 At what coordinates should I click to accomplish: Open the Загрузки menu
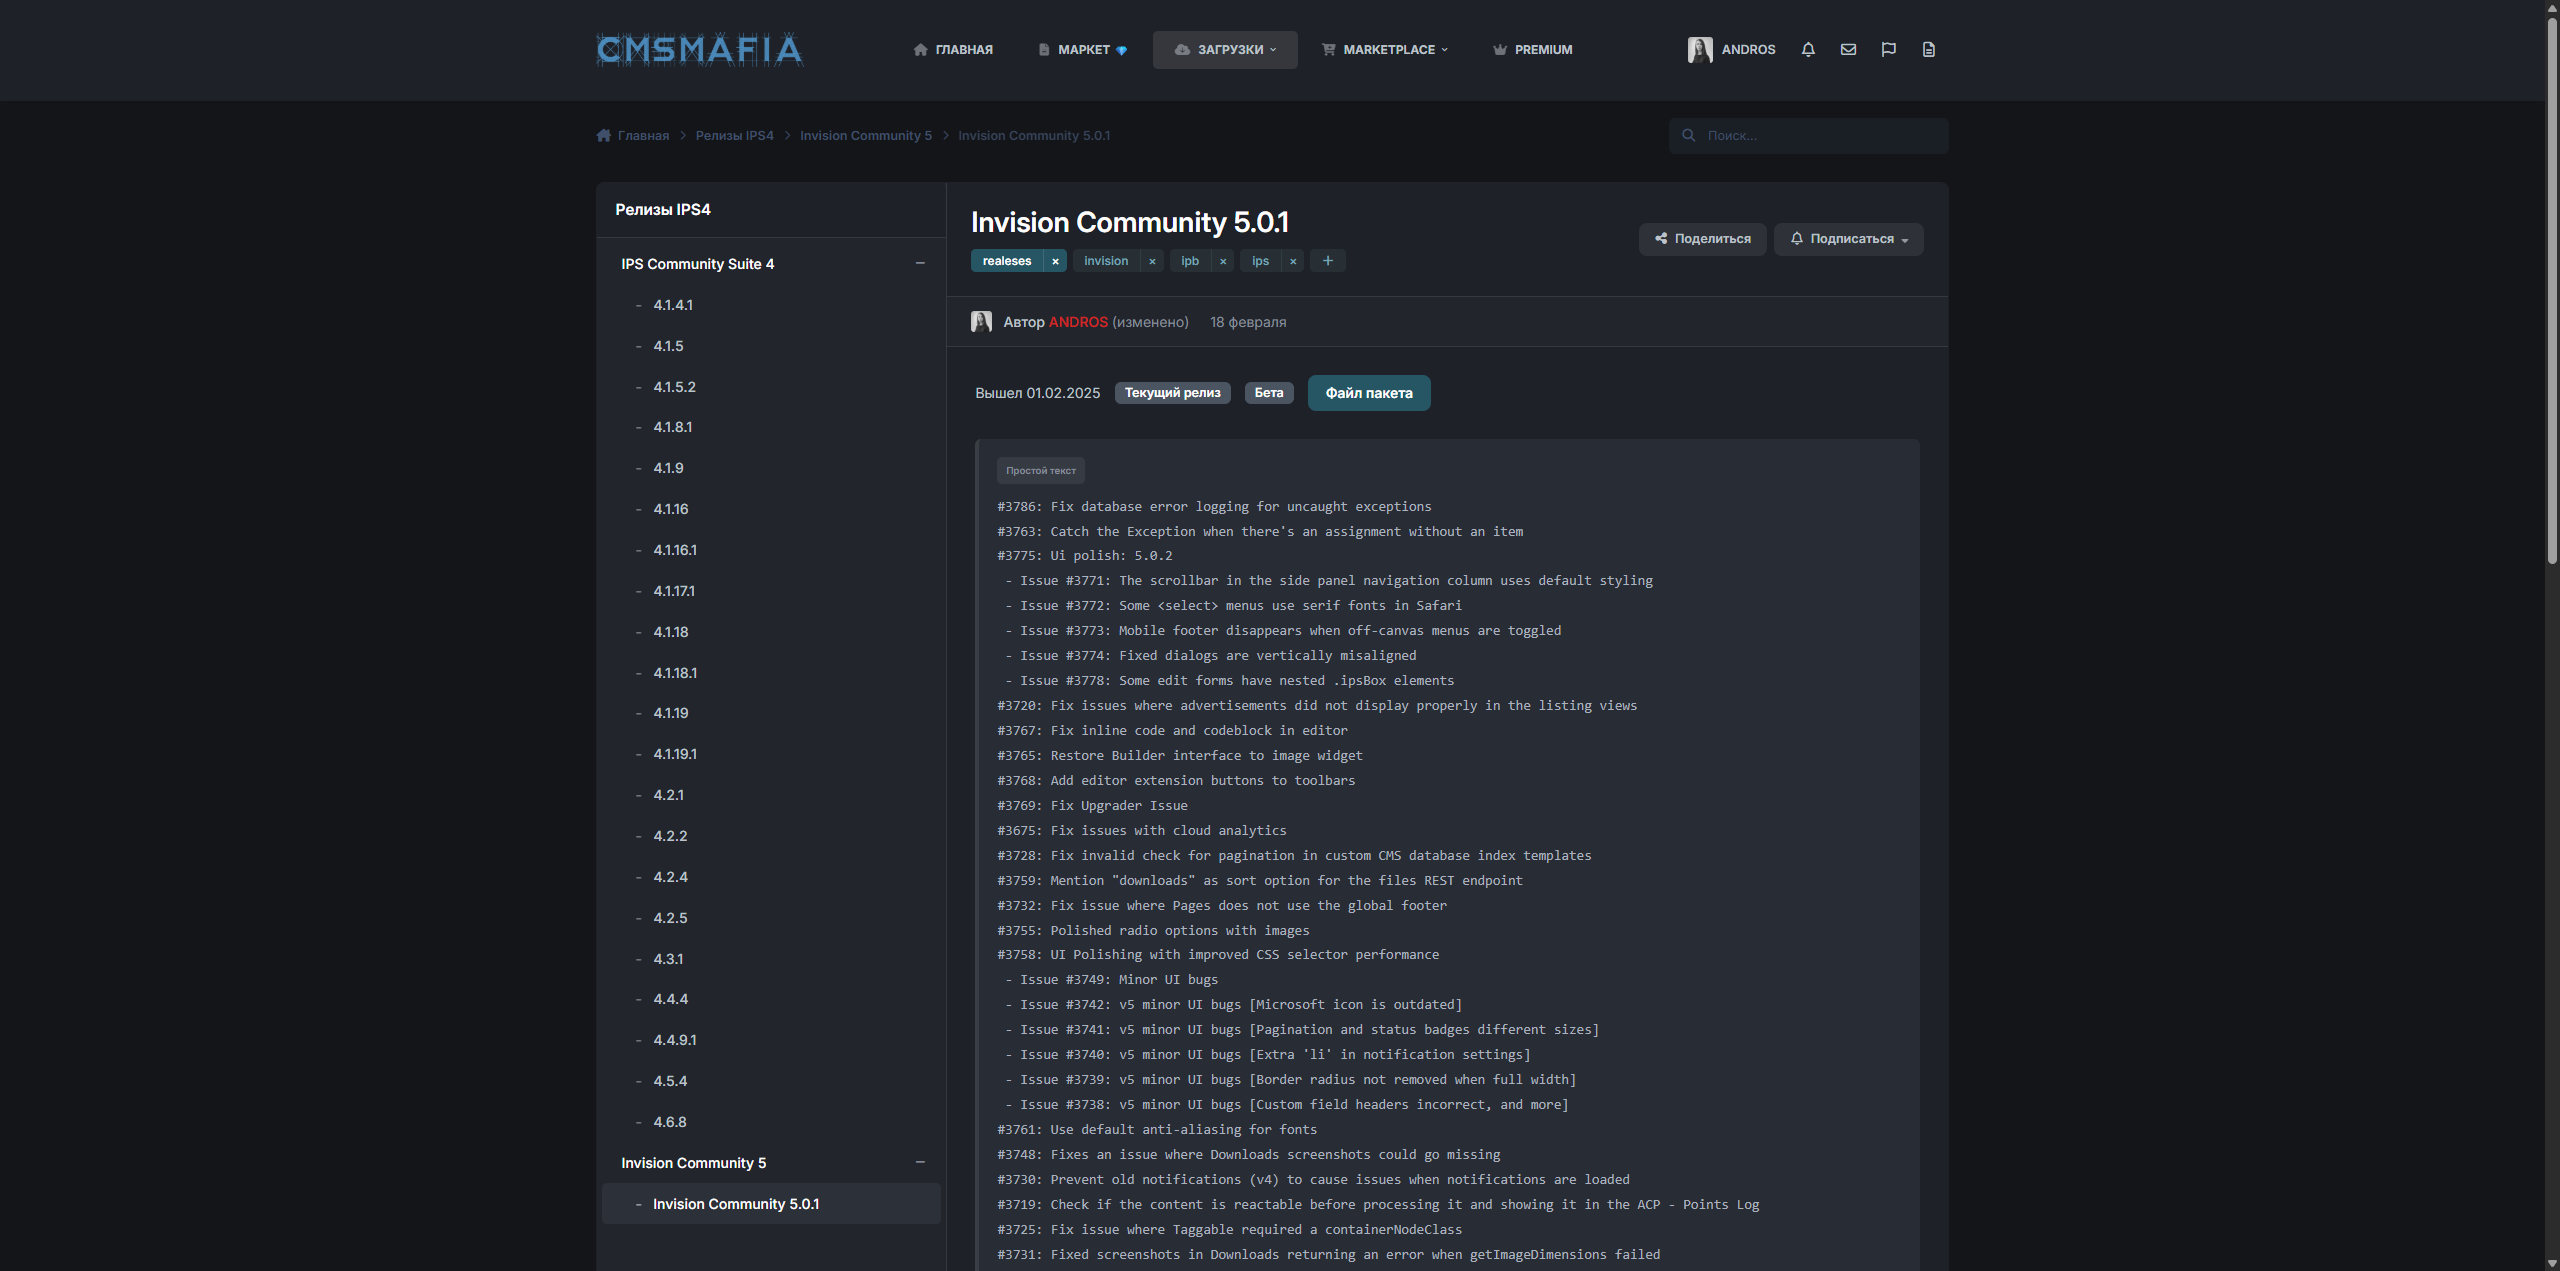coord(1225,49)
